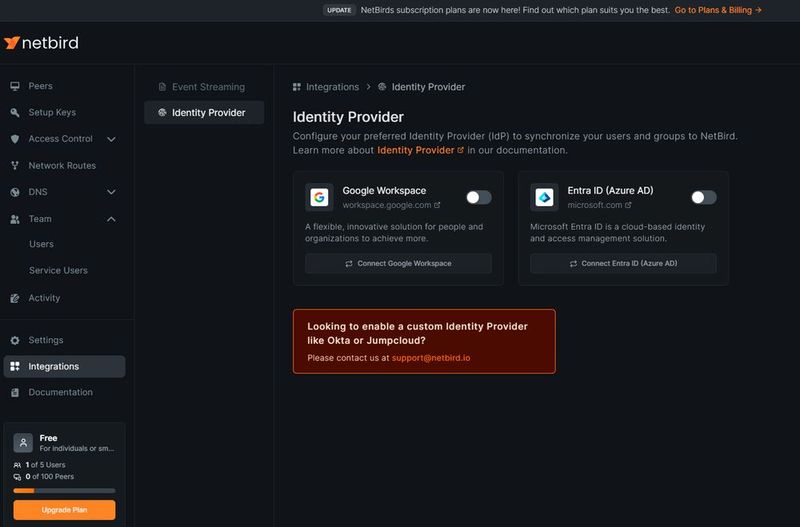Image resolution: width=800 pixels, height=527 pixels.
Task: Click the Identity Provider page heading
Action: coord(348,117)
